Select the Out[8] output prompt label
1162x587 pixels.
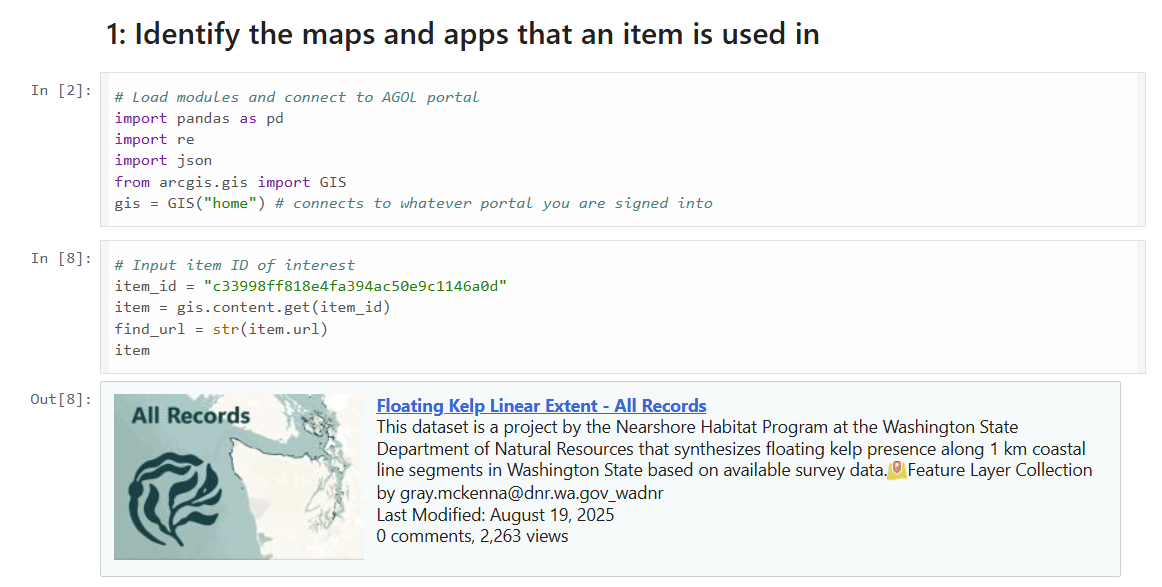click(x=62, y=399)
